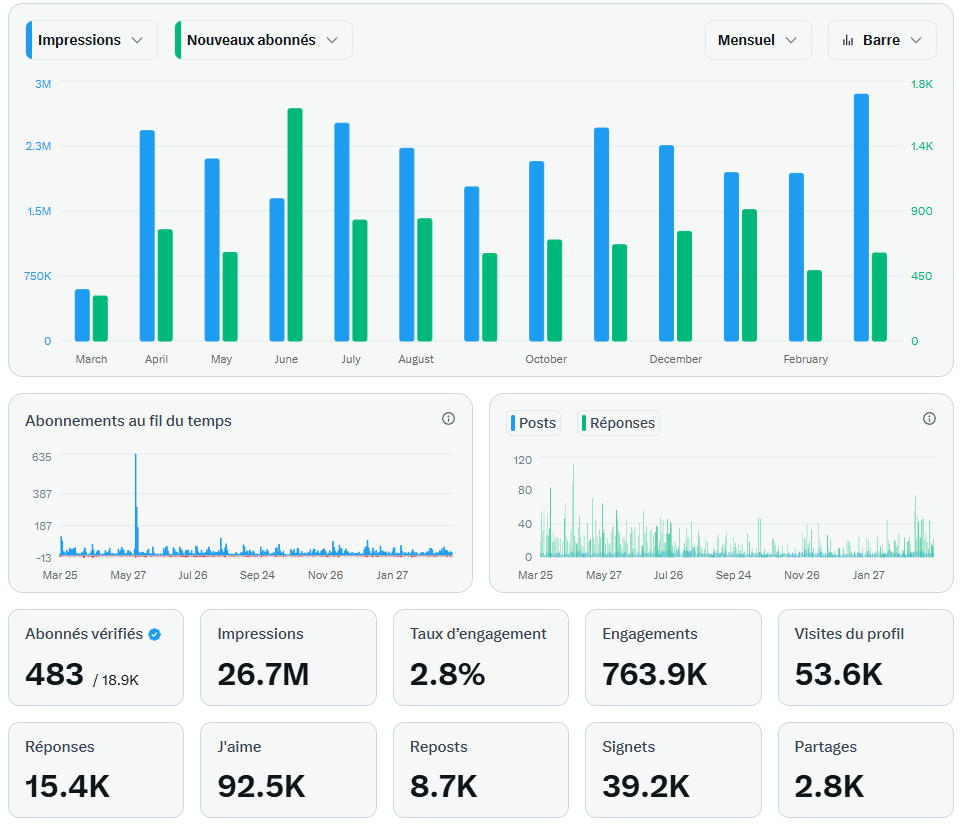Open the Réponses 15.4K card
The height and width of the screenshot is (825, 966).
pos(96,770)
